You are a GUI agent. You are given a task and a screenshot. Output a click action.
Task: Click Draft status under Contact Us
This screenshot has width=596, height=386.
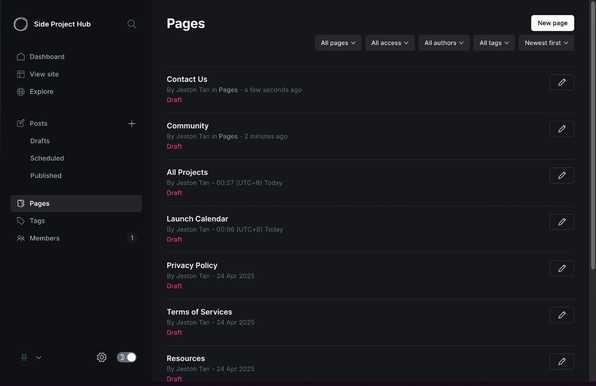pyautogui.click(x=174, y=100)
